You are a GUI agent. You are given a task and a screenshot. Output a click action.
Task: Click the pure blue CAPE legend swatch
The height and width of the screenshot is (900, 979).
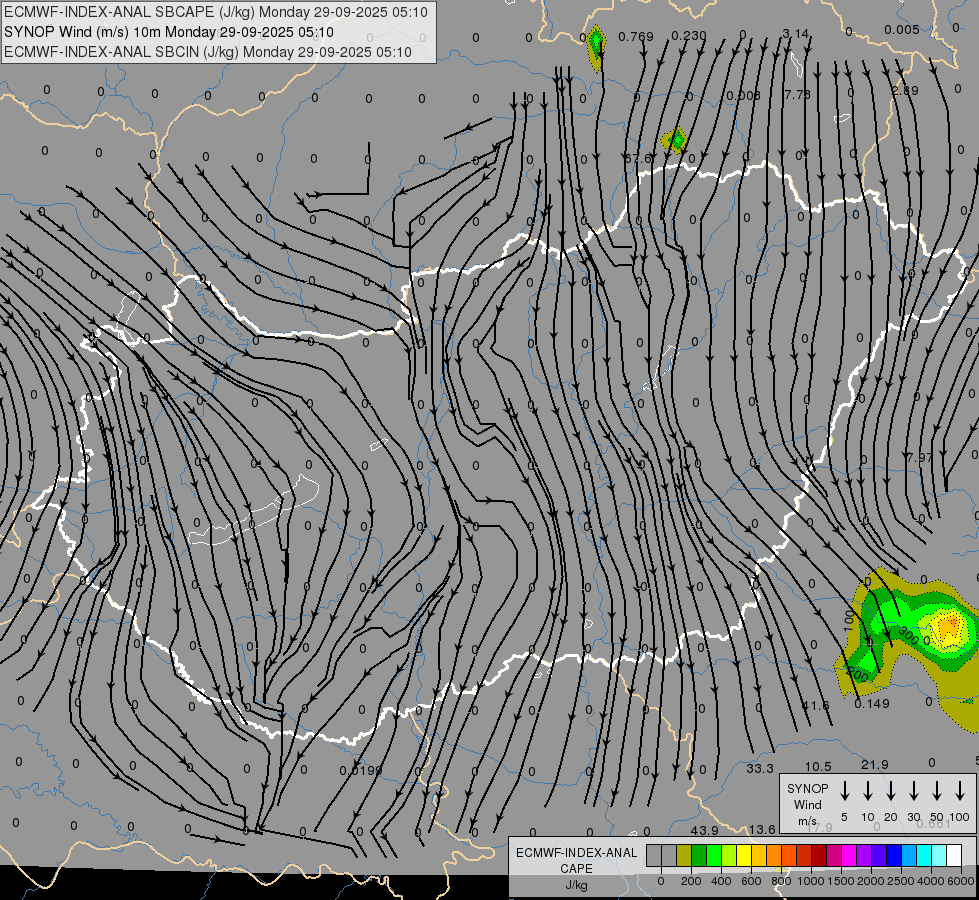pos(893,855)
